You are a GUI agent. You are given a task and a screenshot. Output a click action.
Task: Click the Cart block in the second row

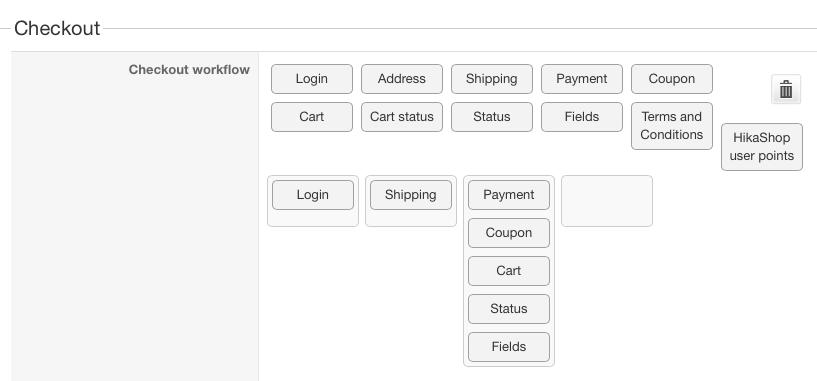pos(312,117)
